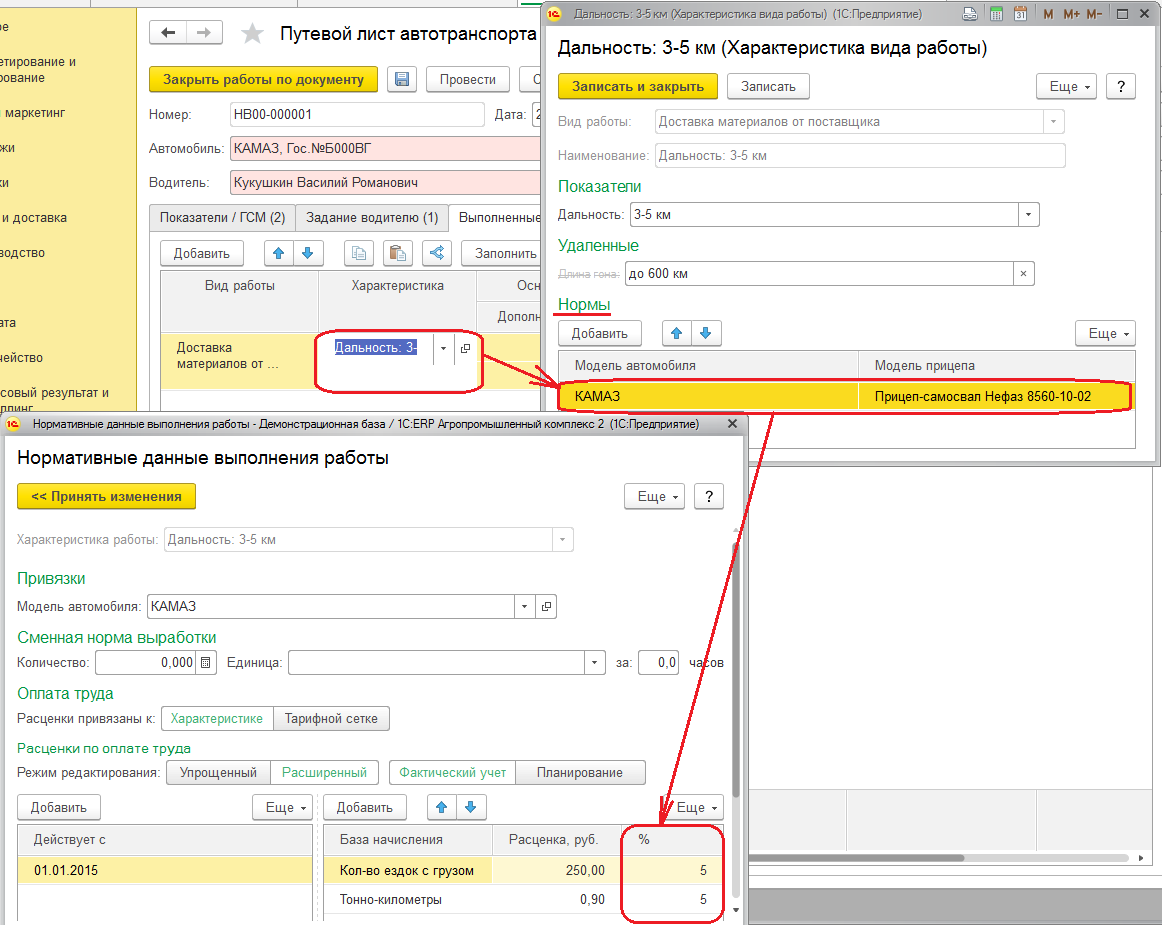The image size is (1162, 925).
Task: Save document with the floppy disk icon
Action: click(x=402, y=79)
